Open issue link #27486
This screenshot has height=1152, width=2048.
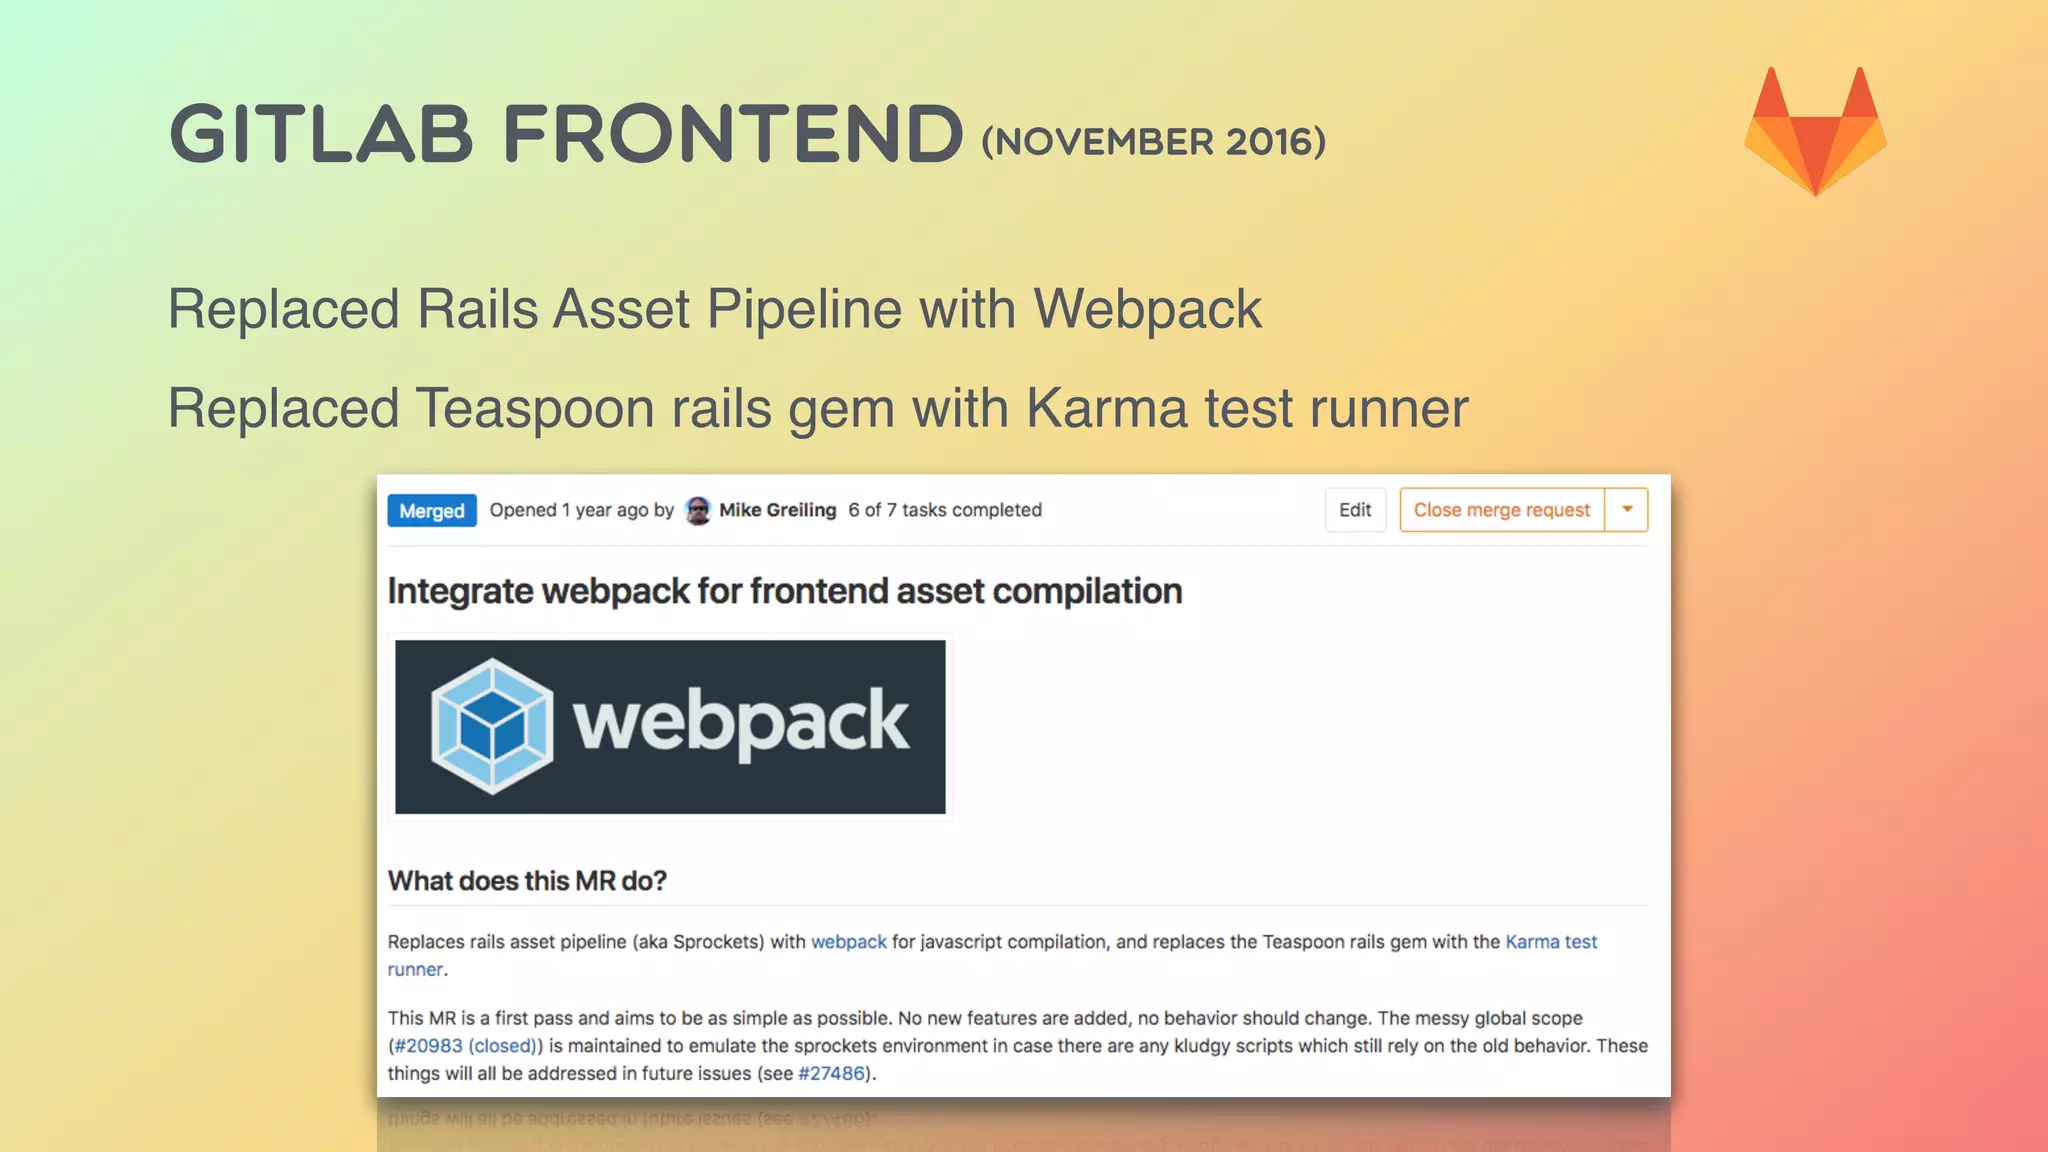(831, 1074)
